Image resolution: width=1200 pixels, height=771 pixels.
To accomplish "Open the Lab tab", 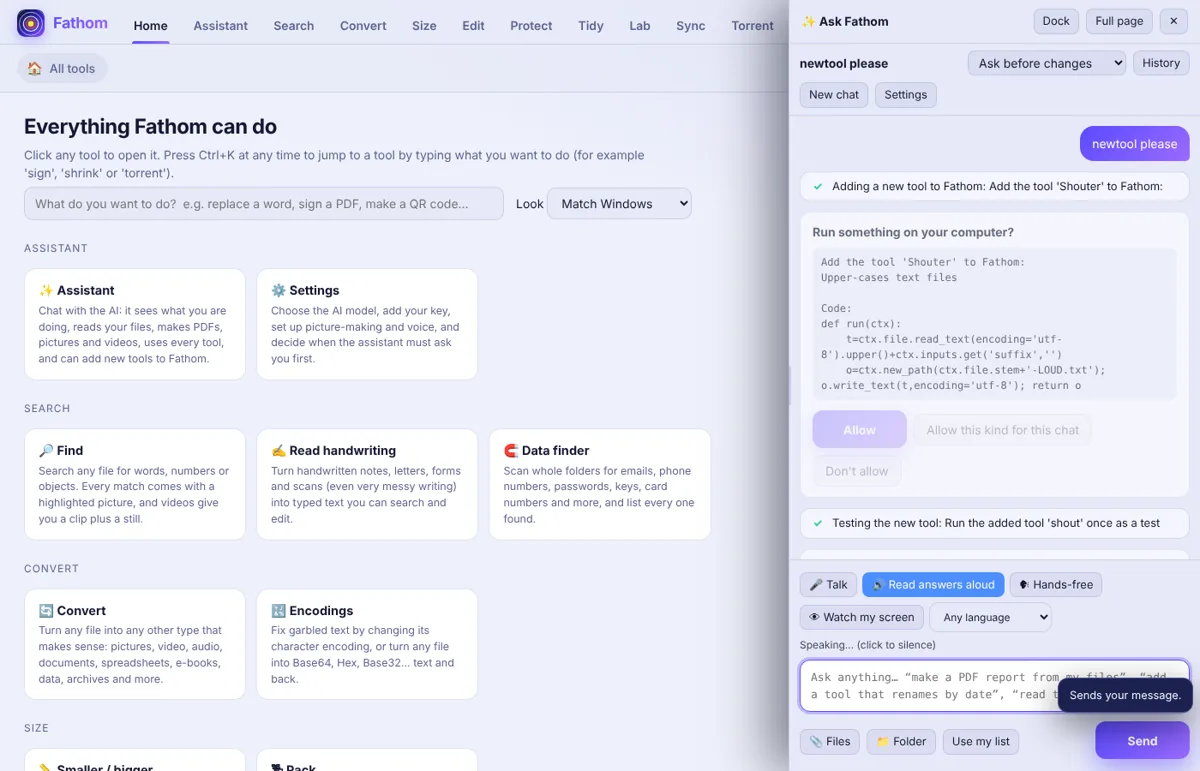I will tap(640, 26).
